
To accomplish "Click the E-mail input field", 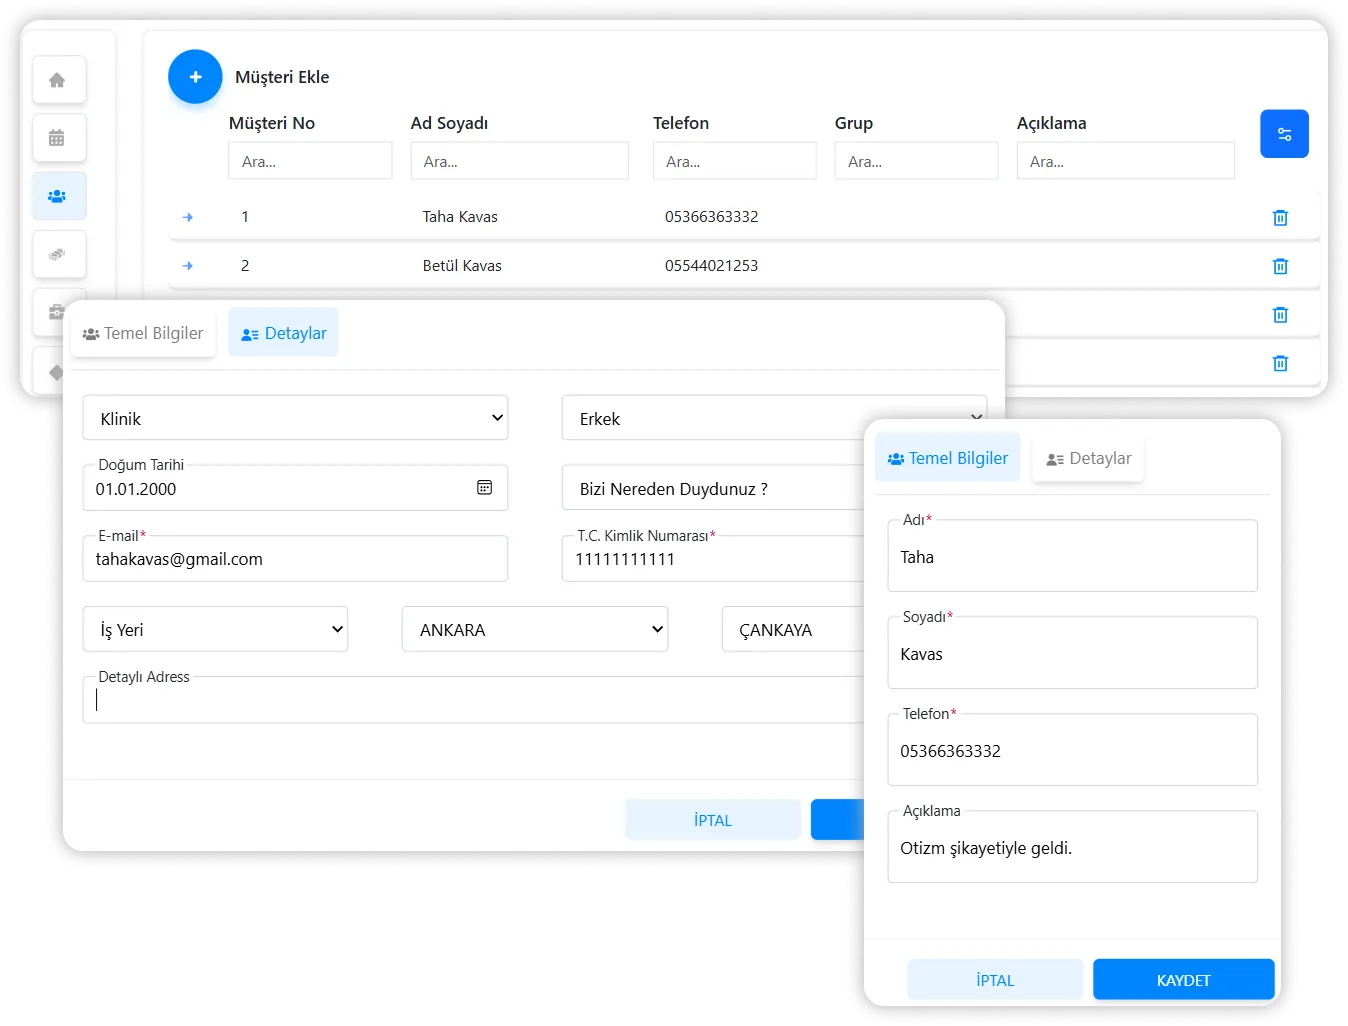I will point(295,560).
